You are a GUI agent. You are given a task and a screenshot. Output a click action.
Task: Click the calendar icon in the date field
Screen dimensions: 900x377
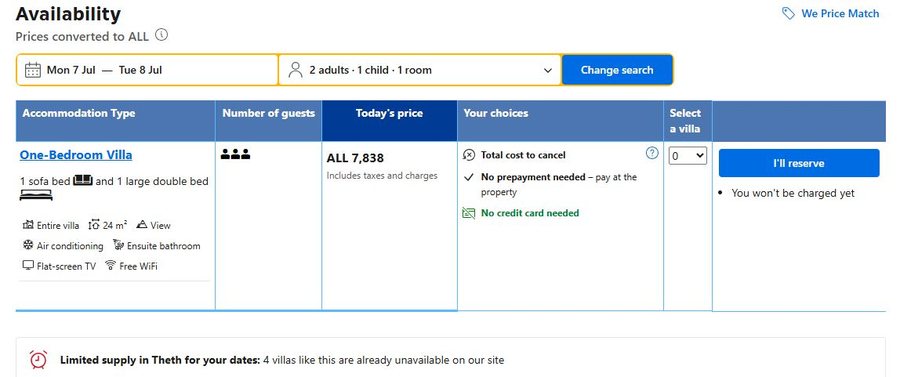(33, 70)
